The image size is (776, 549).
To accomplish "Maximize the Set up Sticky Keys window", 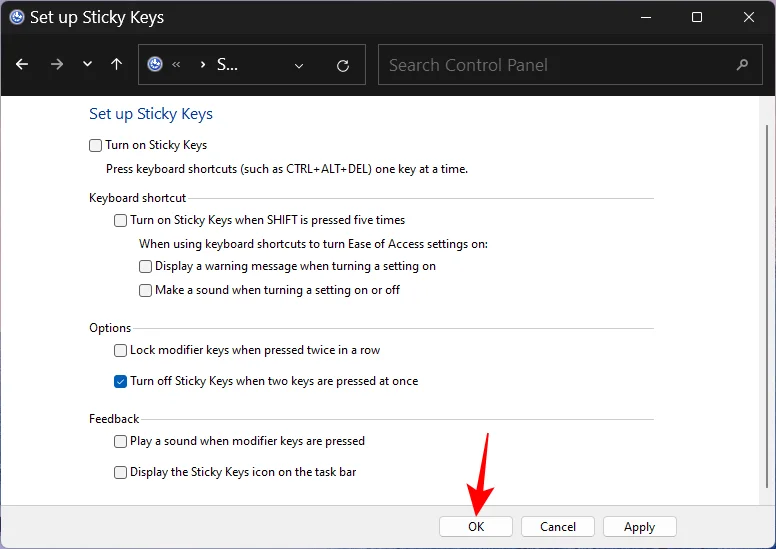I will click(697, 17).
